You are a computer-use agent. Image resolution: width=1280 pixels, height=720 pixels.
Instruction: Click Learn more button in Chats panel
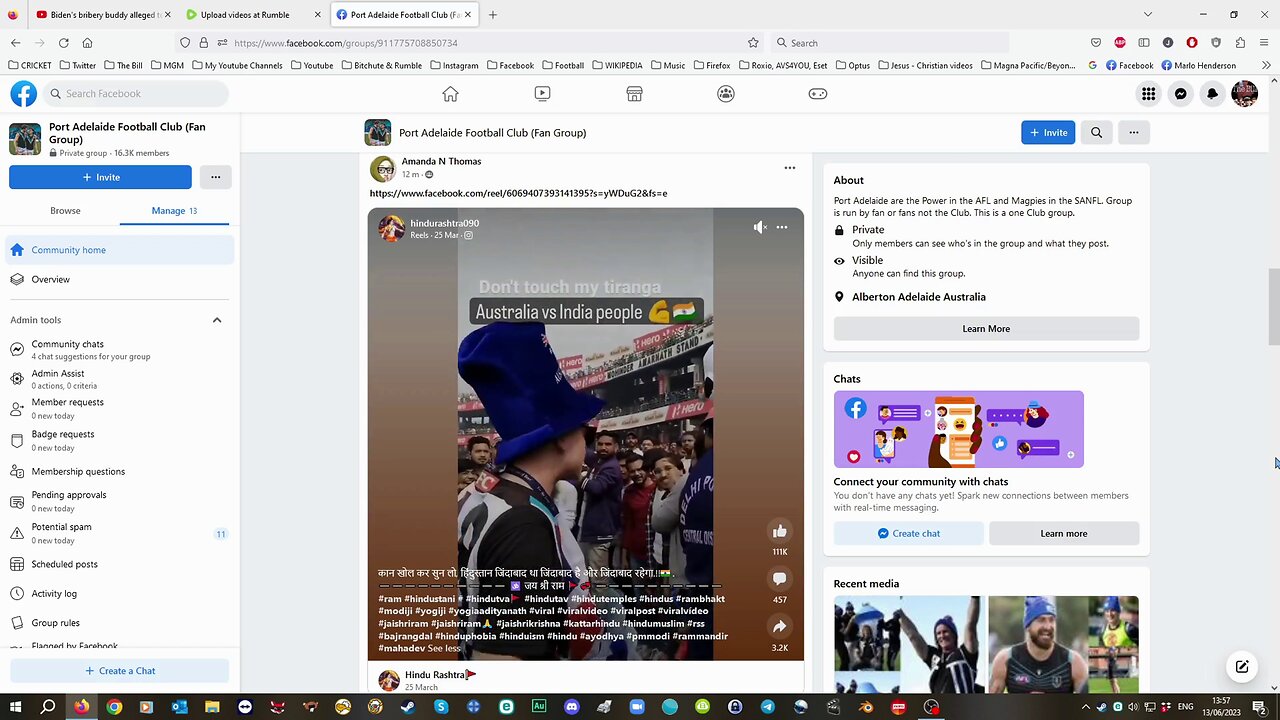(x=1064, y=533)
